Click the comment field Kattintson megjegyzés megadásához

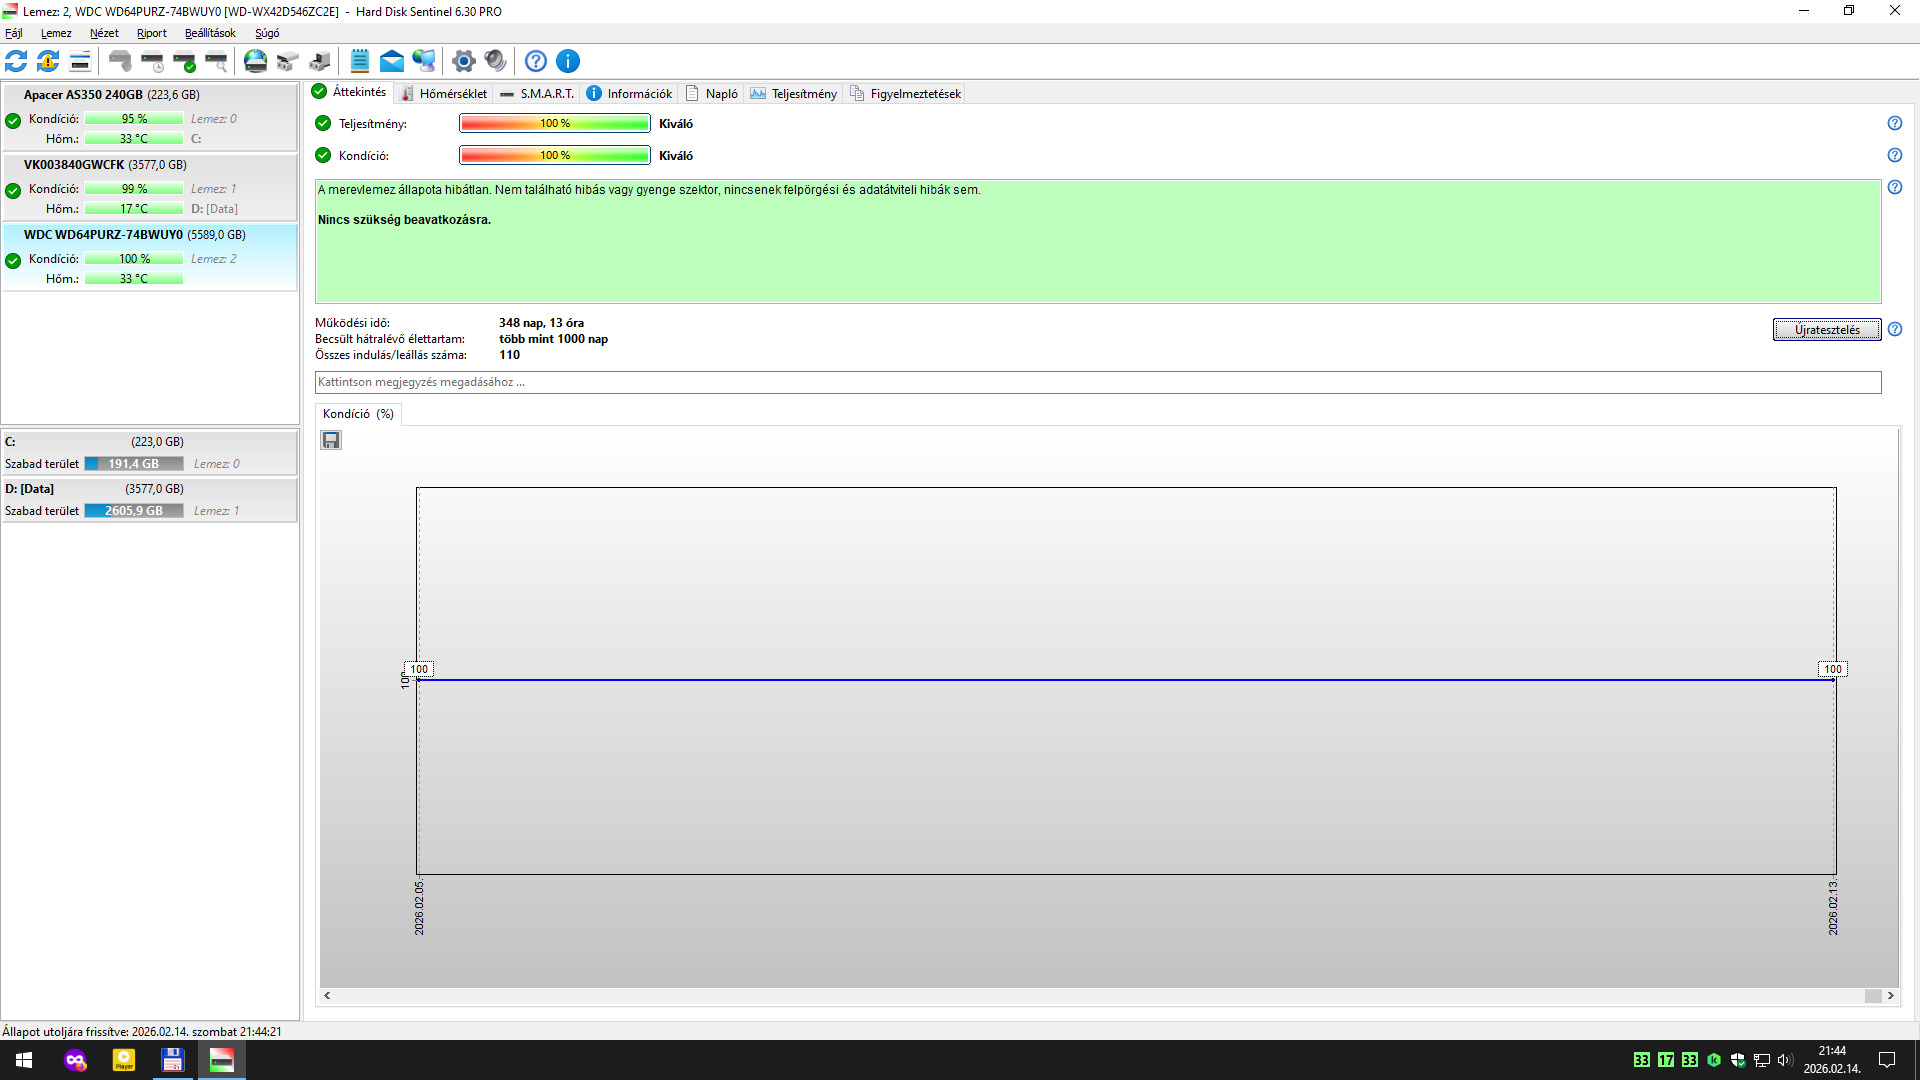pyautogui.click(x=1097, y=382)
